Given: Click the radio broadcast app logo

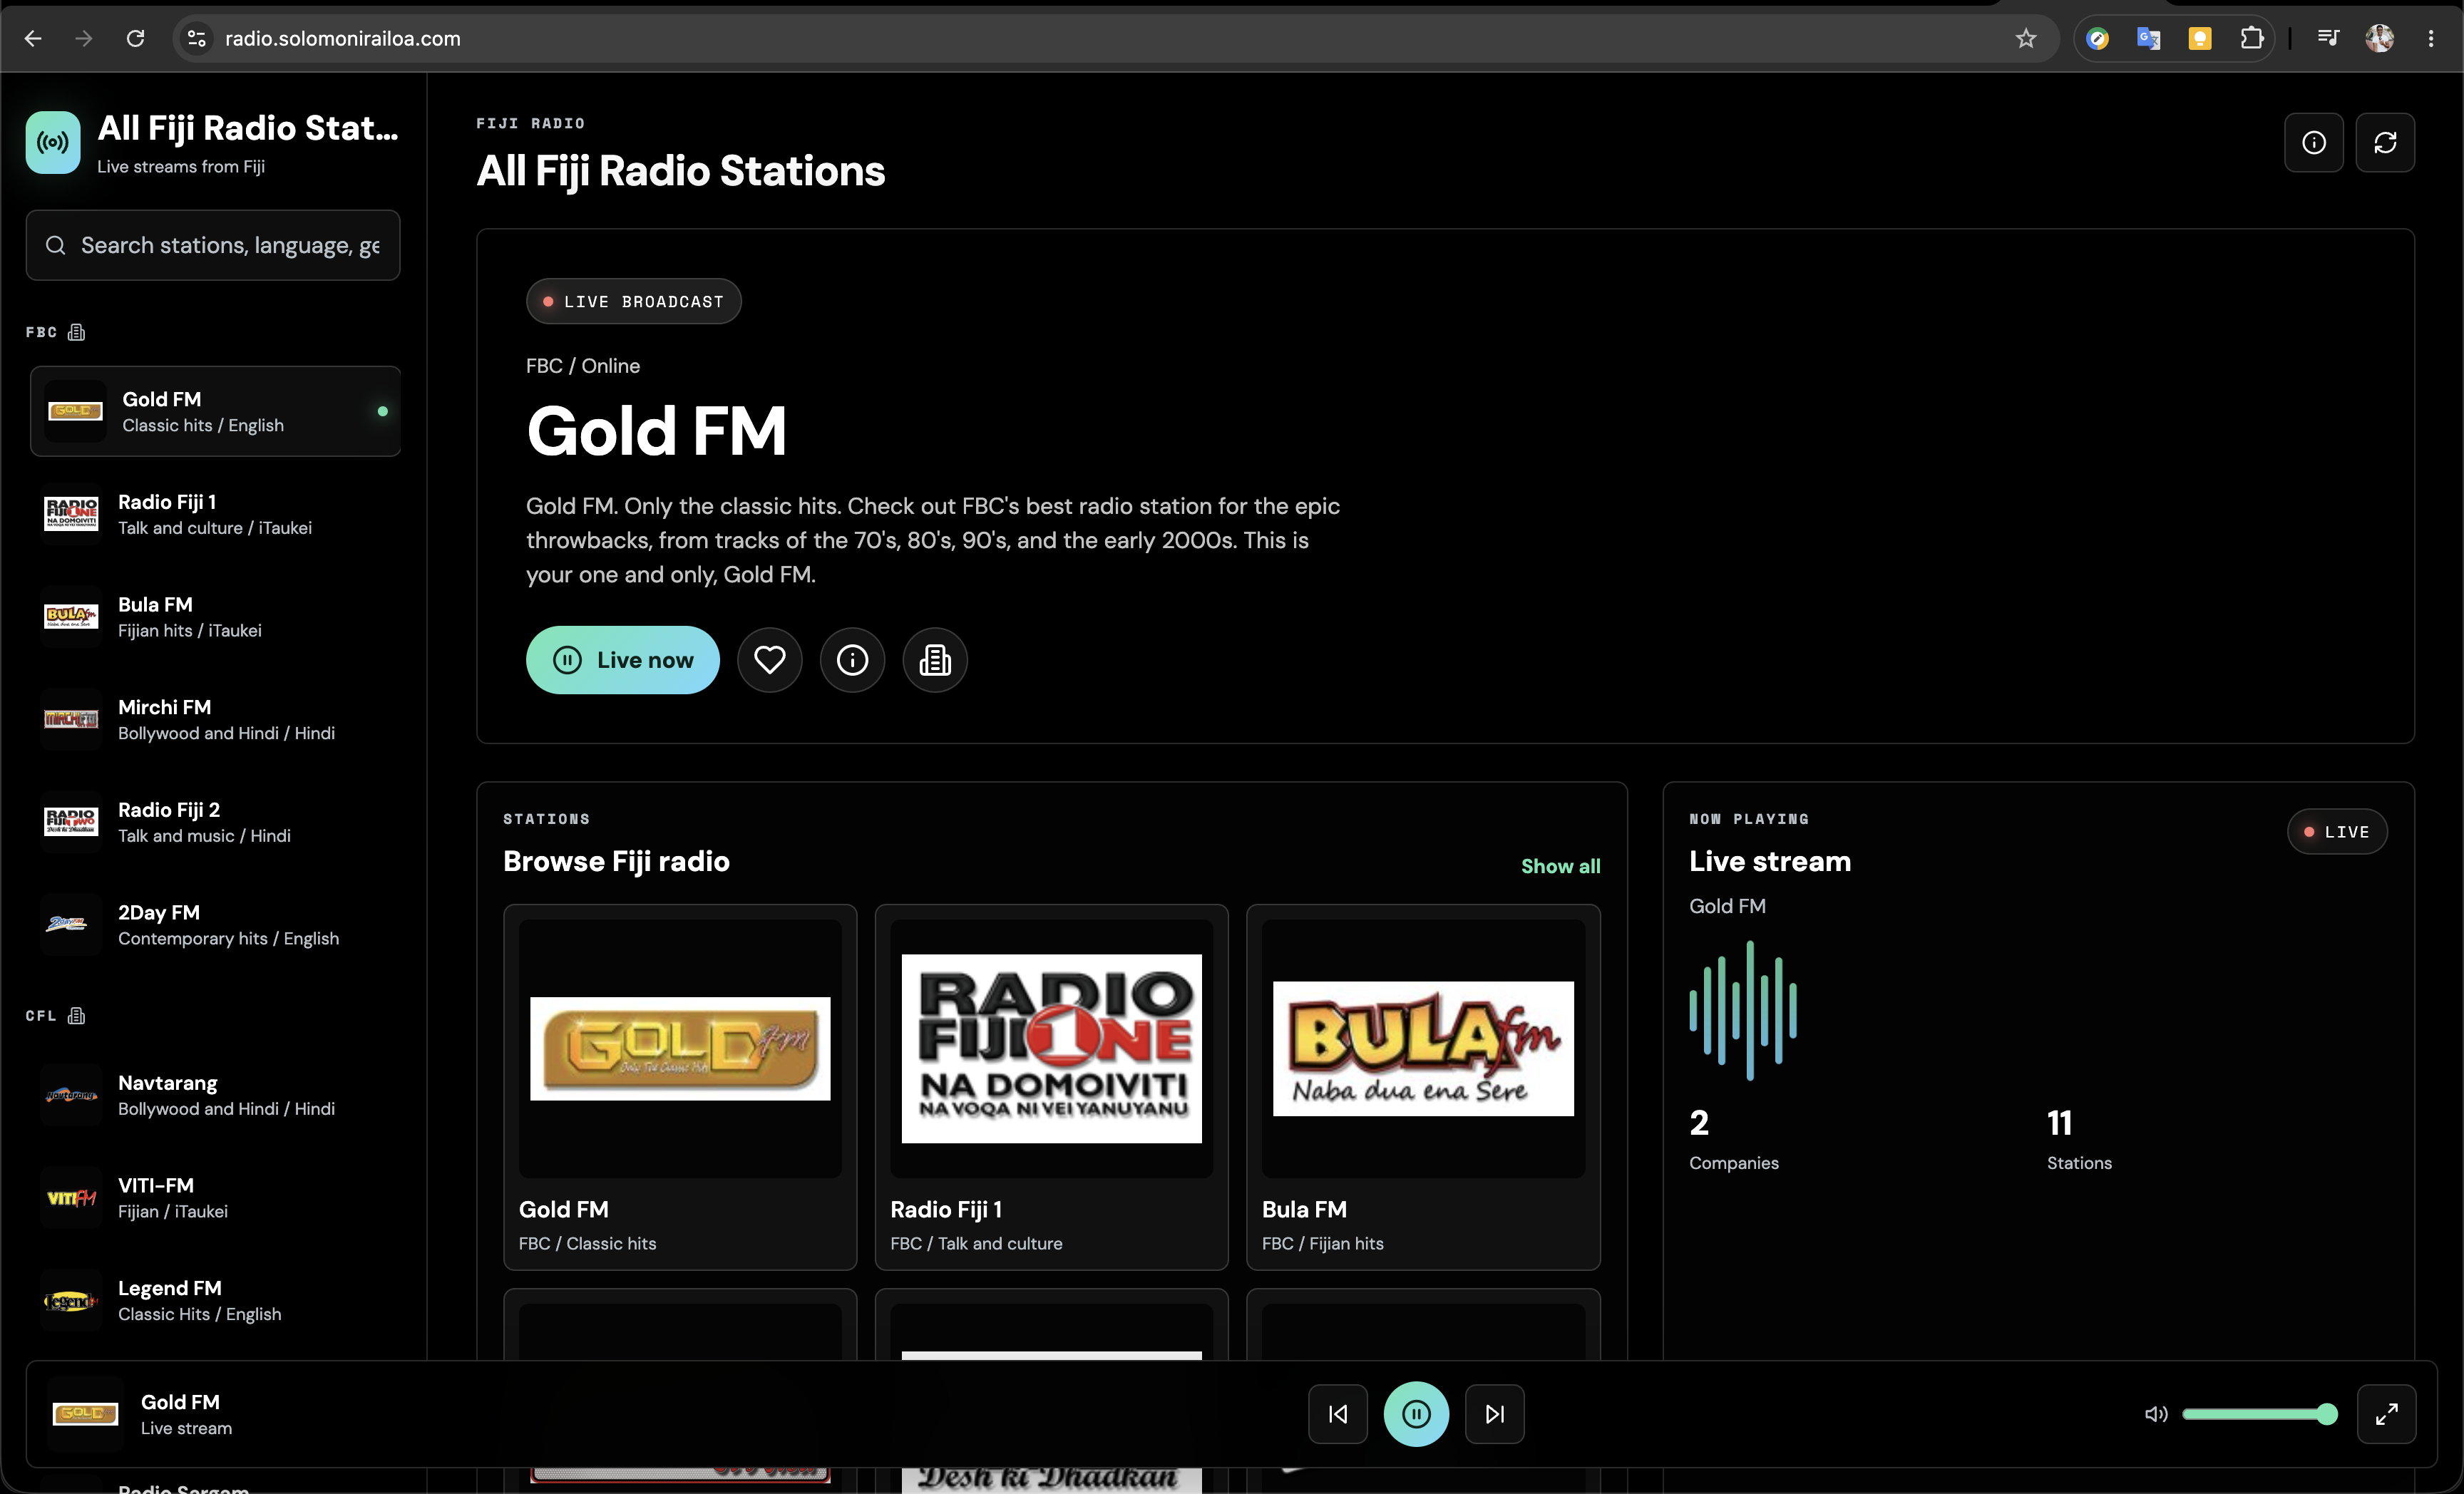Looking at the screenshot, I should [x=53, y=142].
